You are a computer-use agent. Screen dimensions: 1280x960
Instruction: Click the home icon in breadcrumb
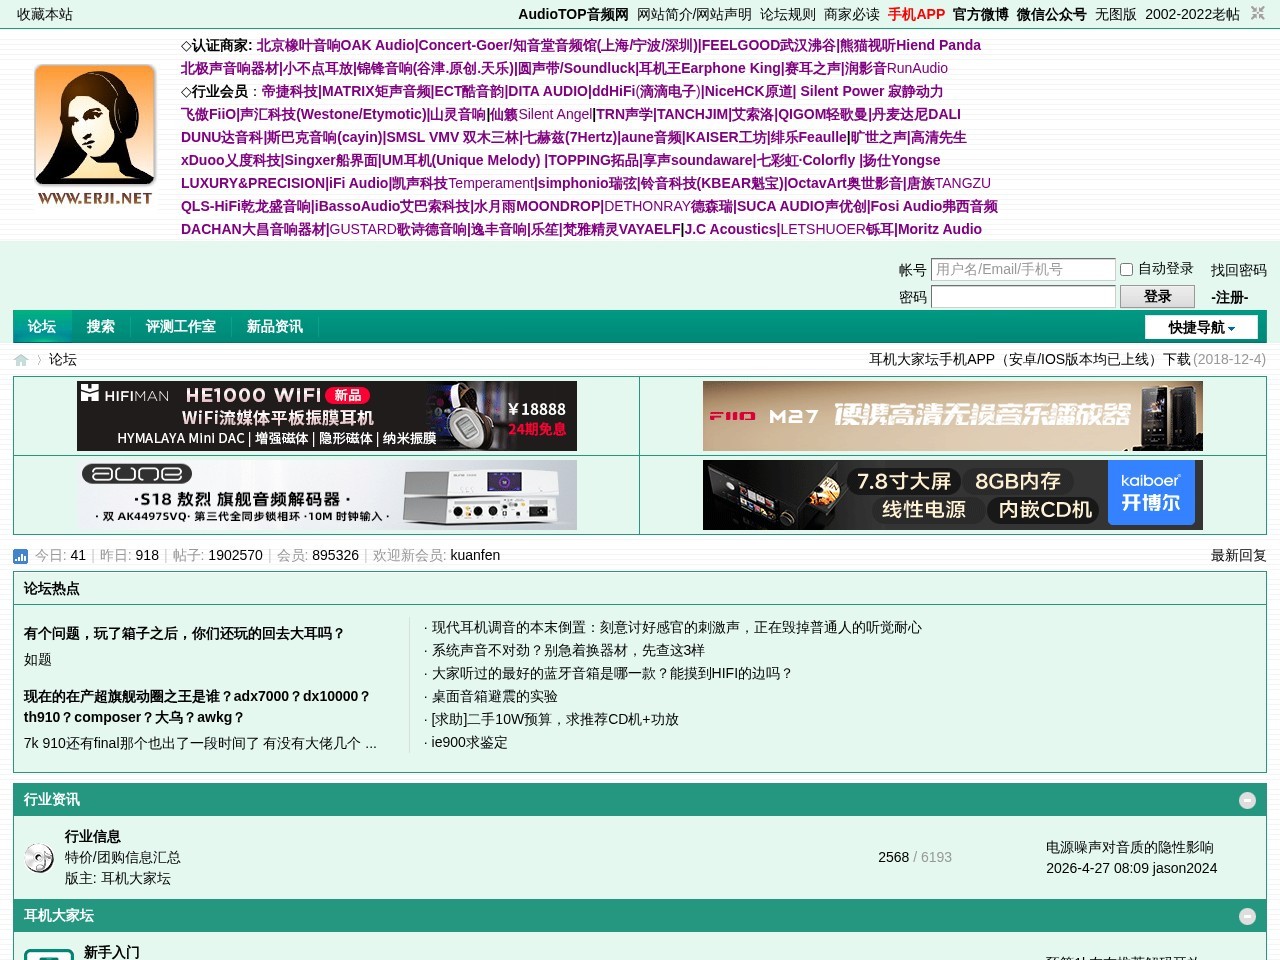click(x=21, y=360)
